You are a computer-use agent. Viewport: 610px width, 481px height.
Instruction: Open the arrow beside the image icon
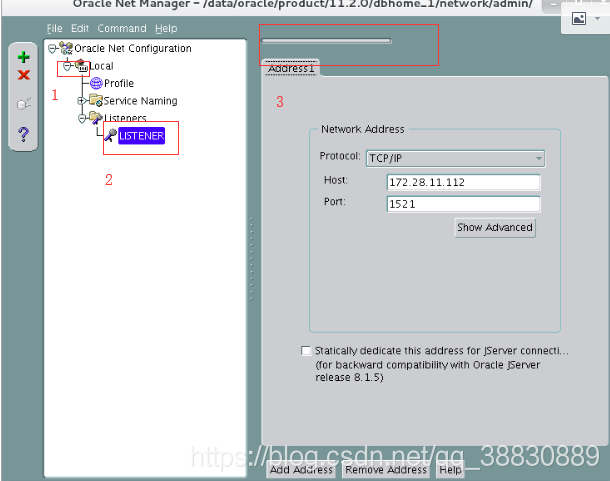pos(598,18)
